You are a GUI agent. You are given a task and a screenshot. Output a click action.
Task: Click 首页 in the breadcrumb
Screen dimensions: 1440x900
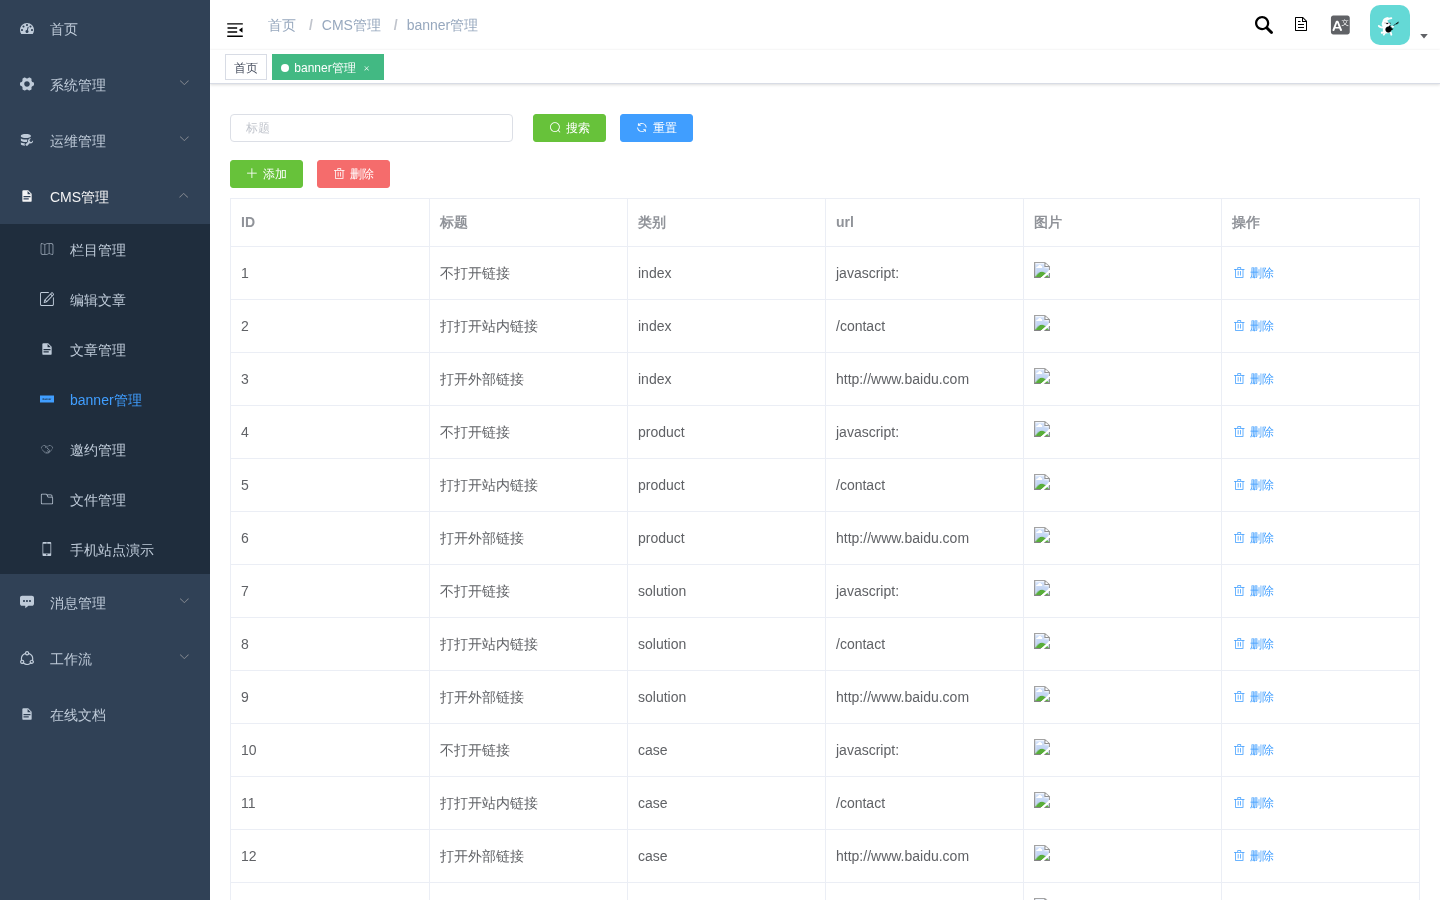click(282, 25)
